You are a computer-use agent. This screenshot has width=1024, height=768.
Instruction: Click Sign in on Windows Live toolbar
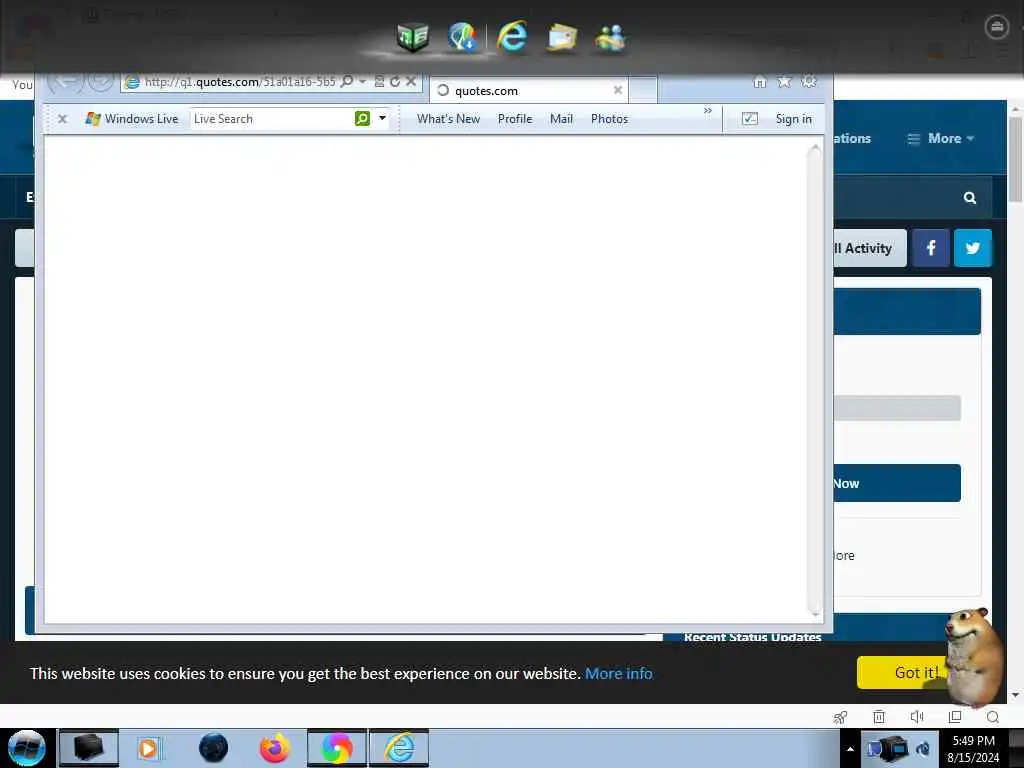(793, 119)
